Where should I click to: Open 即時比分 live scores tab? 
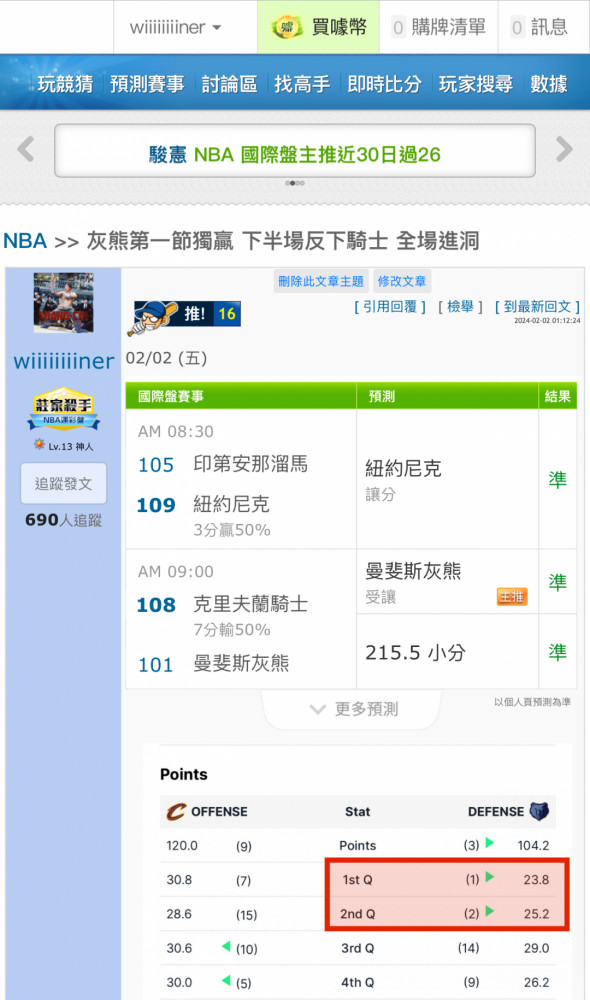pos(384,84)
